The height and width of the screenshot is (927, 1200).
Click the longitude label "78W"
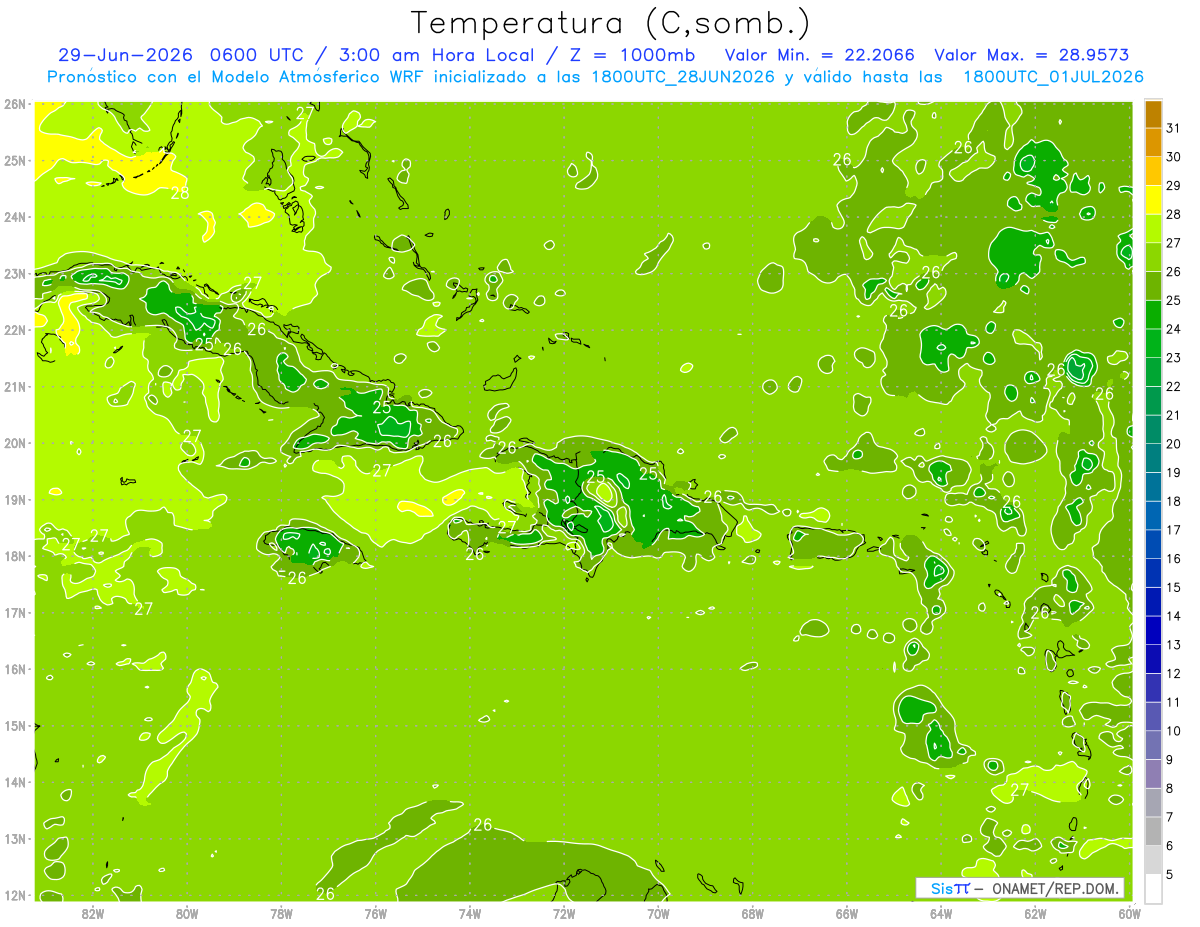tap(281, 913)
